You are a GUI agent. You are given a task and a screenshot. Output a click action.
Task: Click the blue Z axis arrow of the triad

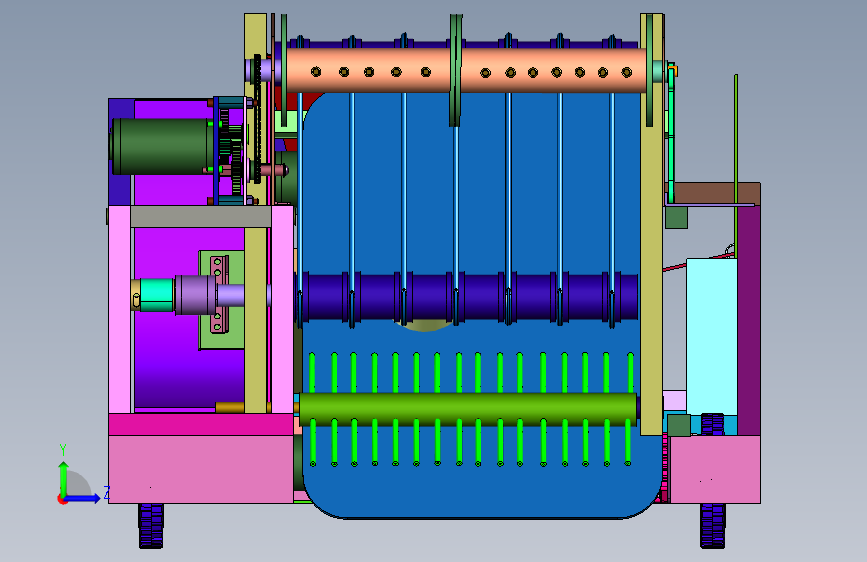(x=83, y=498)
